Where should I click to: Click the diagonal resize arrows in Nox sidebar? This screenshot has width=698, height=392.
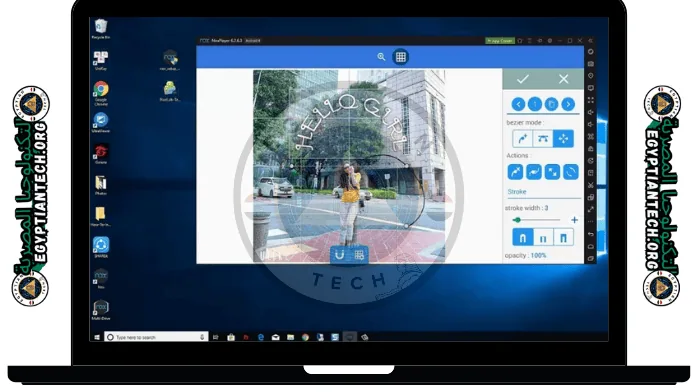(591, 209)
